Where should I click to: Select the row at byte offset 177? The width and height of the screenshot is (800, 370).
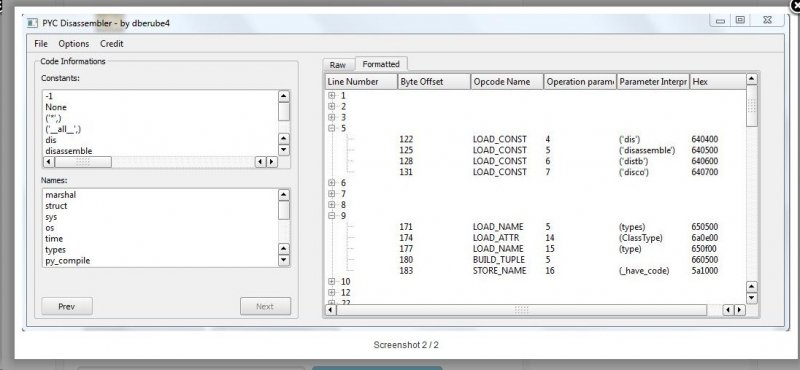click(536, 249)
